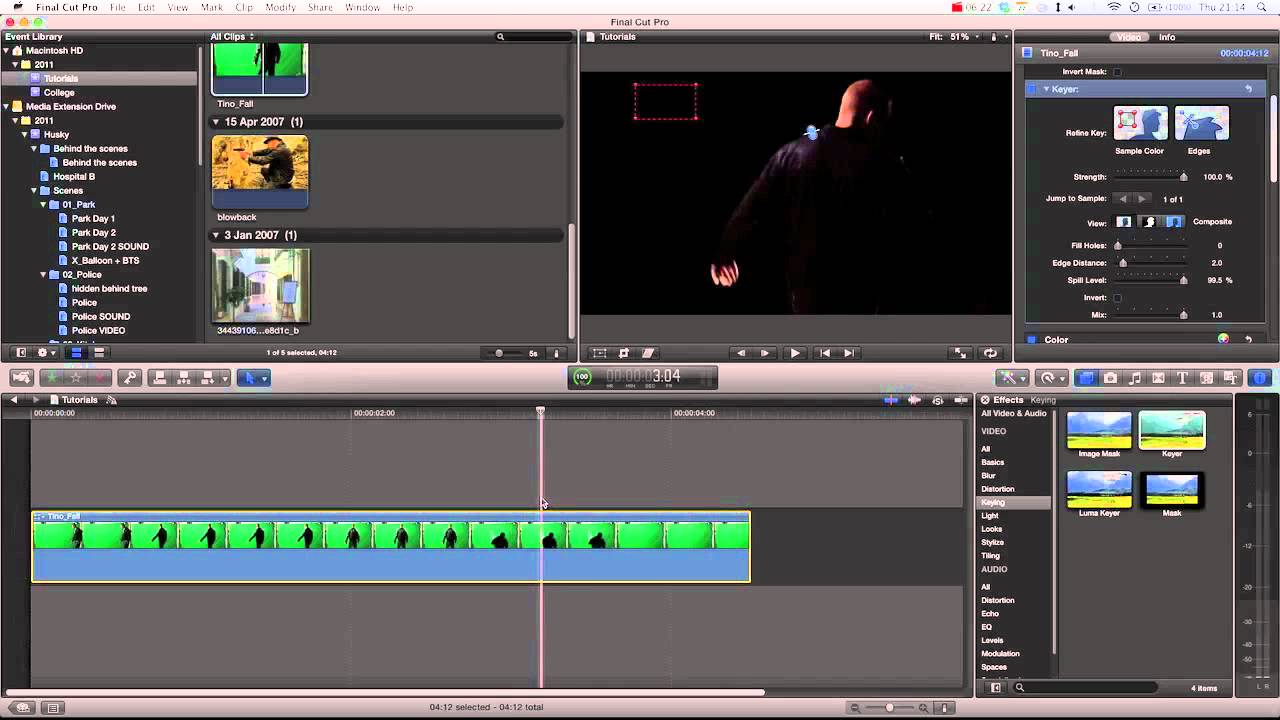This screenshot has height=720, width=1280.
Task: Show the Effects browser toolbar icon
Action: click(1087, 378)
